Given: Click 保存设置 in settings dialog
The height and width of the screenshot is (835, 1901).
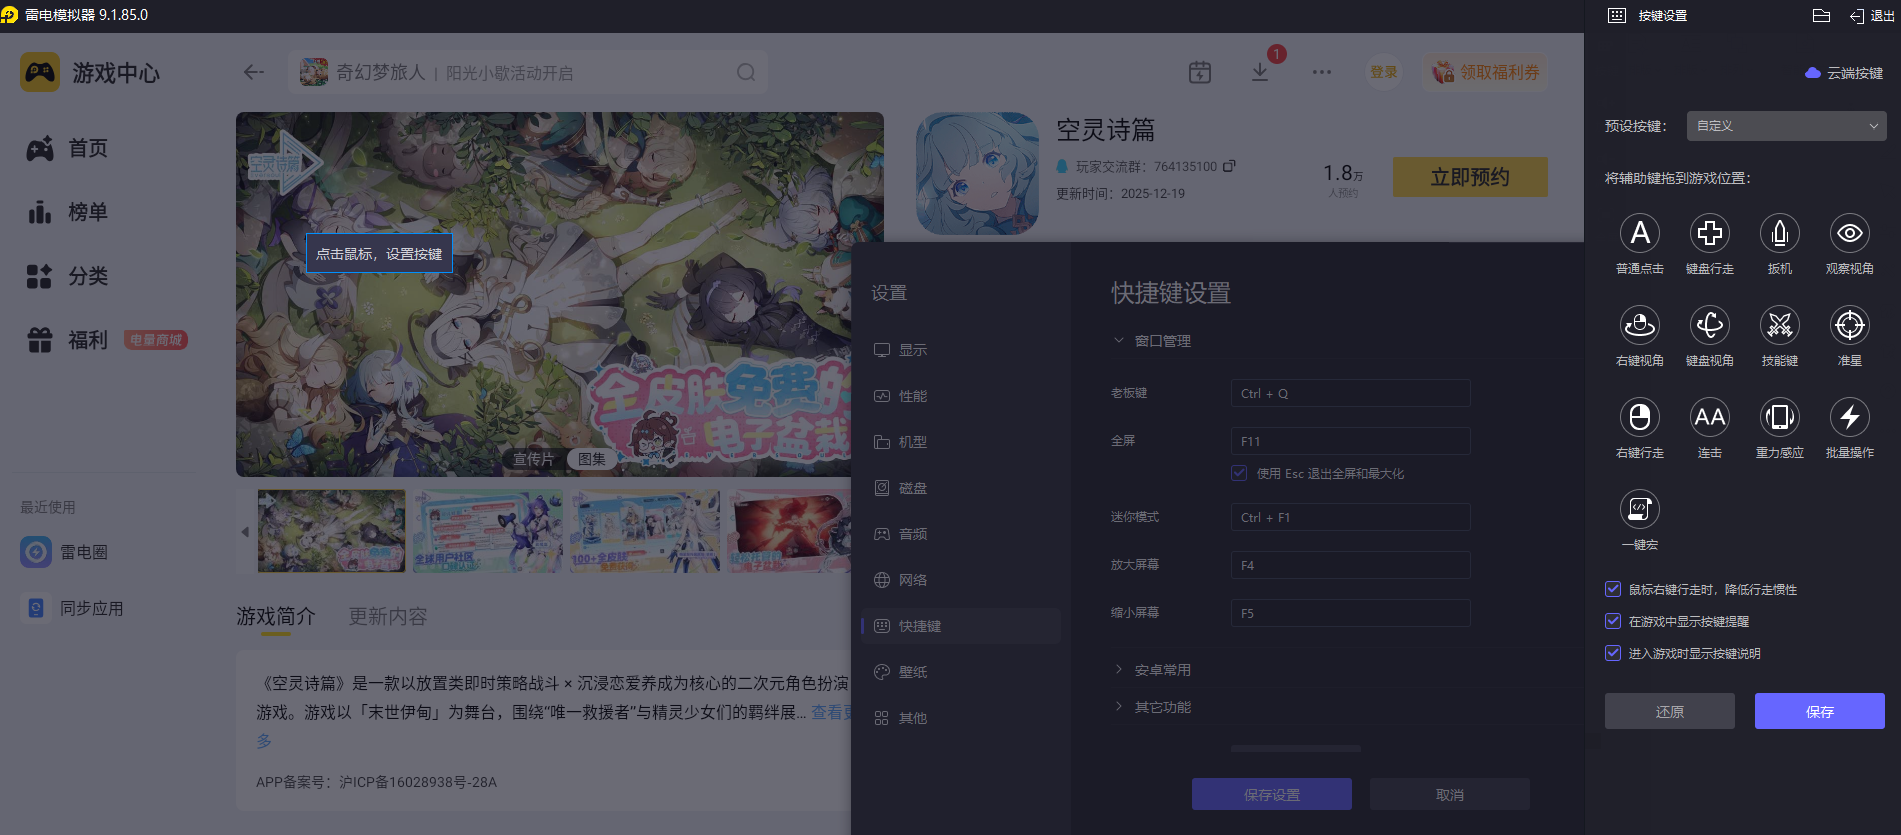Looking at the screenshot, I should 1272,794.
